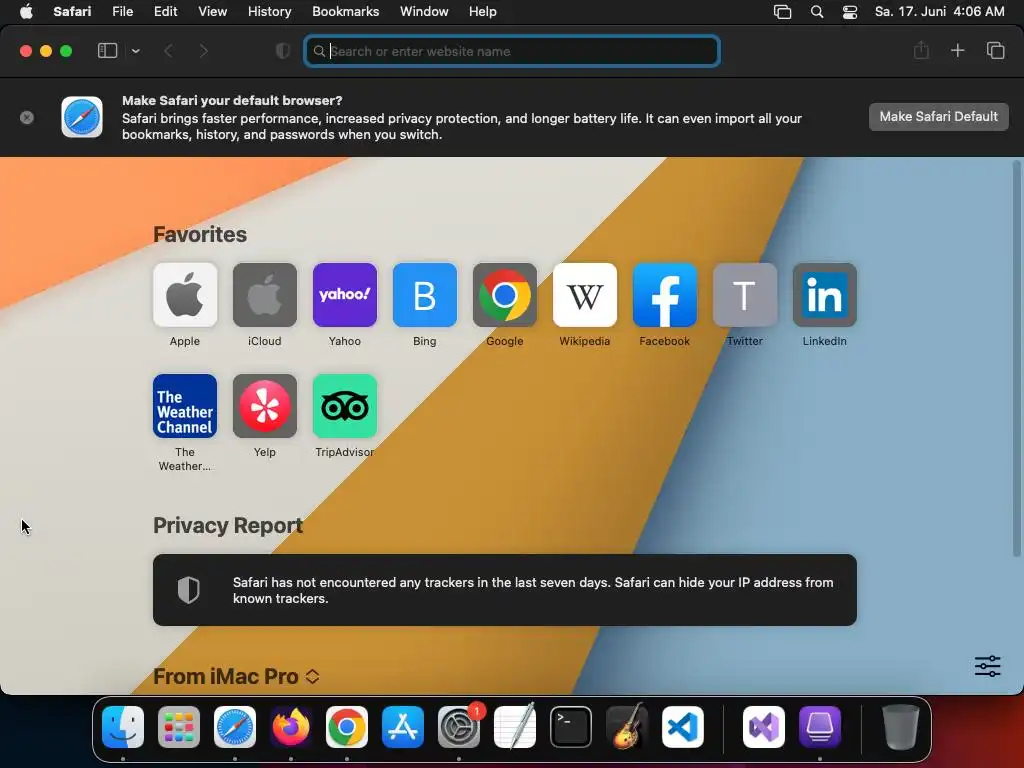Open the File menu
The width and height of the screenshot is (1024, 768).
pos(122,12)
